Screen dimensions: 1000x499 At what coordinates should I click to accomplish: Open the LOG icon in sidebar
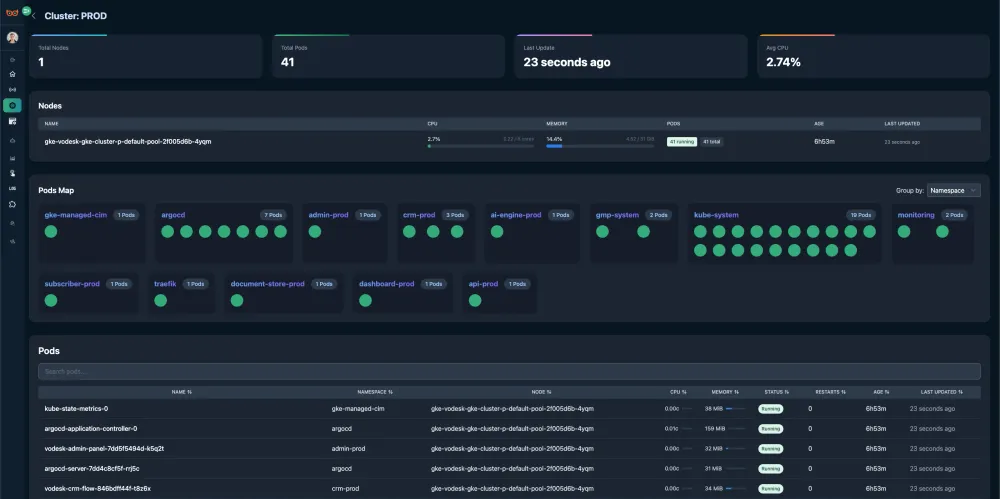[12, 188]
